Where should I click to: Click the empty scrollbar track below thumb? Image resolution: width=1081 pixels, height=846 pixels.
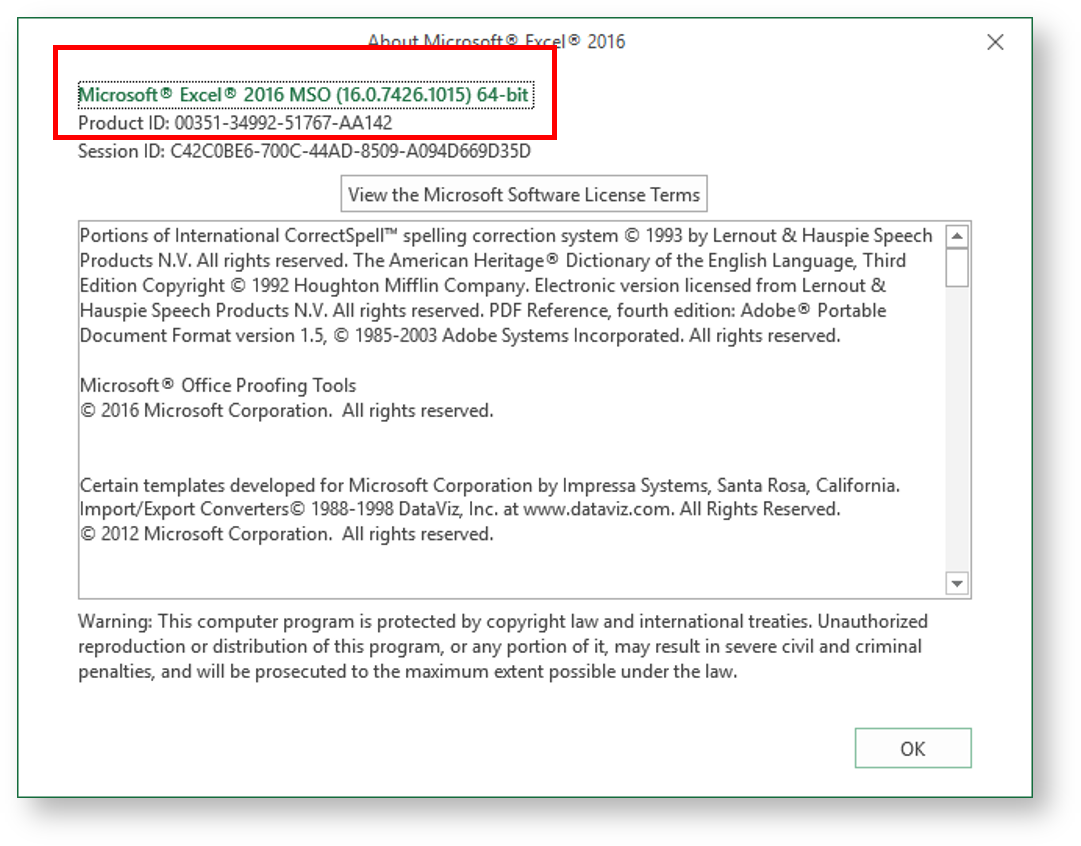click(957, 430)
